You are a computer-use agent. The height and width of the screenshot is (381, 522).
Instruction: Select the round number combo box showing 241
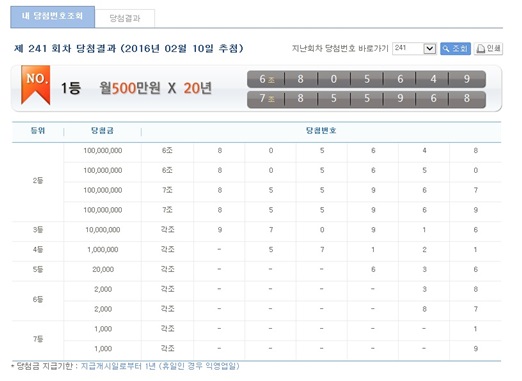click(x=414, y=49)
